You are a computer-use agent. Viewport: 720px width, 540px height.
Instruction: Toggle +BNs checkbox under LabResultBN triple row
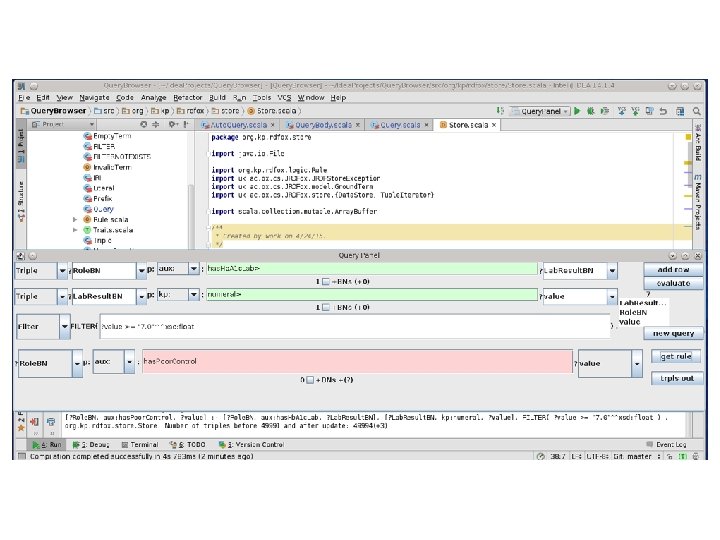coord(326,307)
